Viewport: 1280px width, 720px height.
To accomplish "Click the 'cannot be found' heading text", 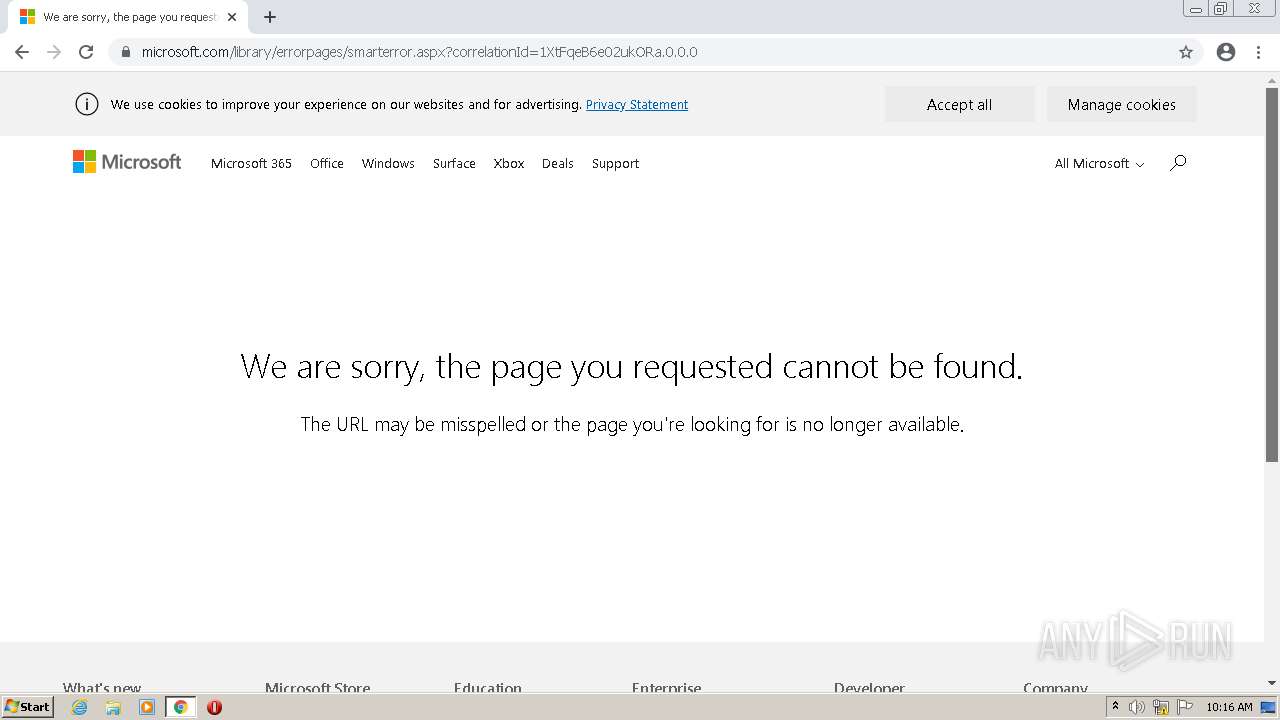I will 631,366.
